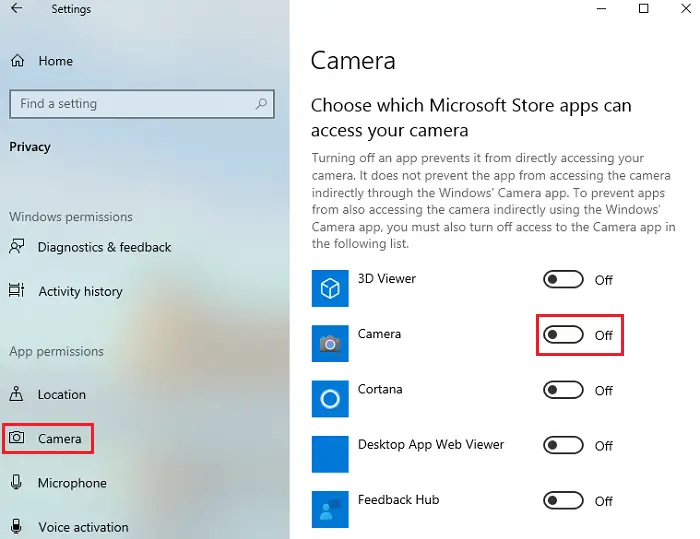700x539 pixels.
Task: Click the Camera icon in sidebar
Action: click(17, 438)
